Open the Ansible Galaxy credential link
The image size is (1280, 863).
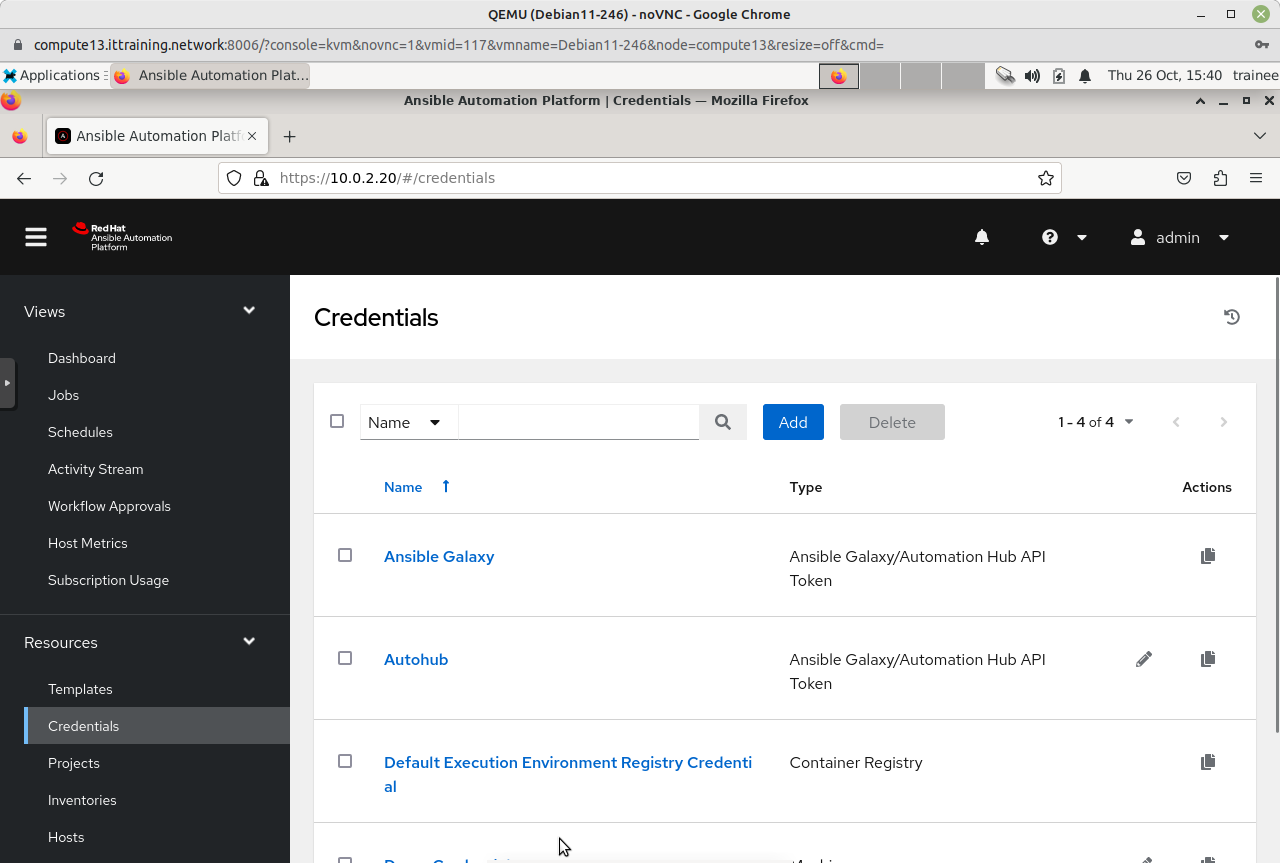coord(439,556)
